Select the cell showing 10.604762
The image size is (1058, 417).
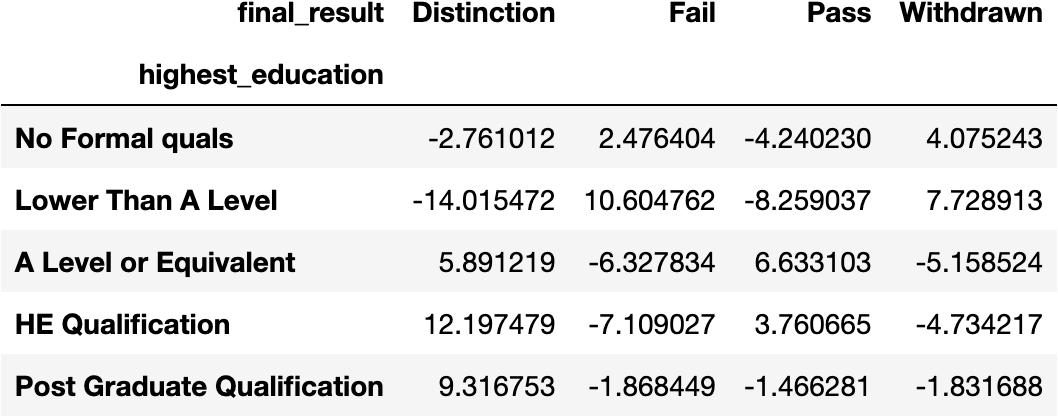[x=650, y=201]
